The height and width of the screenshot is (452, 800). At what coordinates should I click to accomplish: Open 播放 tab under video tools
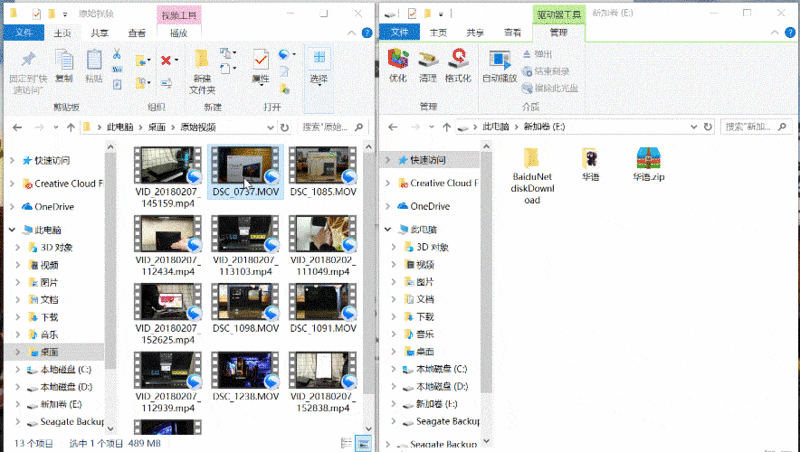(179, 33)
